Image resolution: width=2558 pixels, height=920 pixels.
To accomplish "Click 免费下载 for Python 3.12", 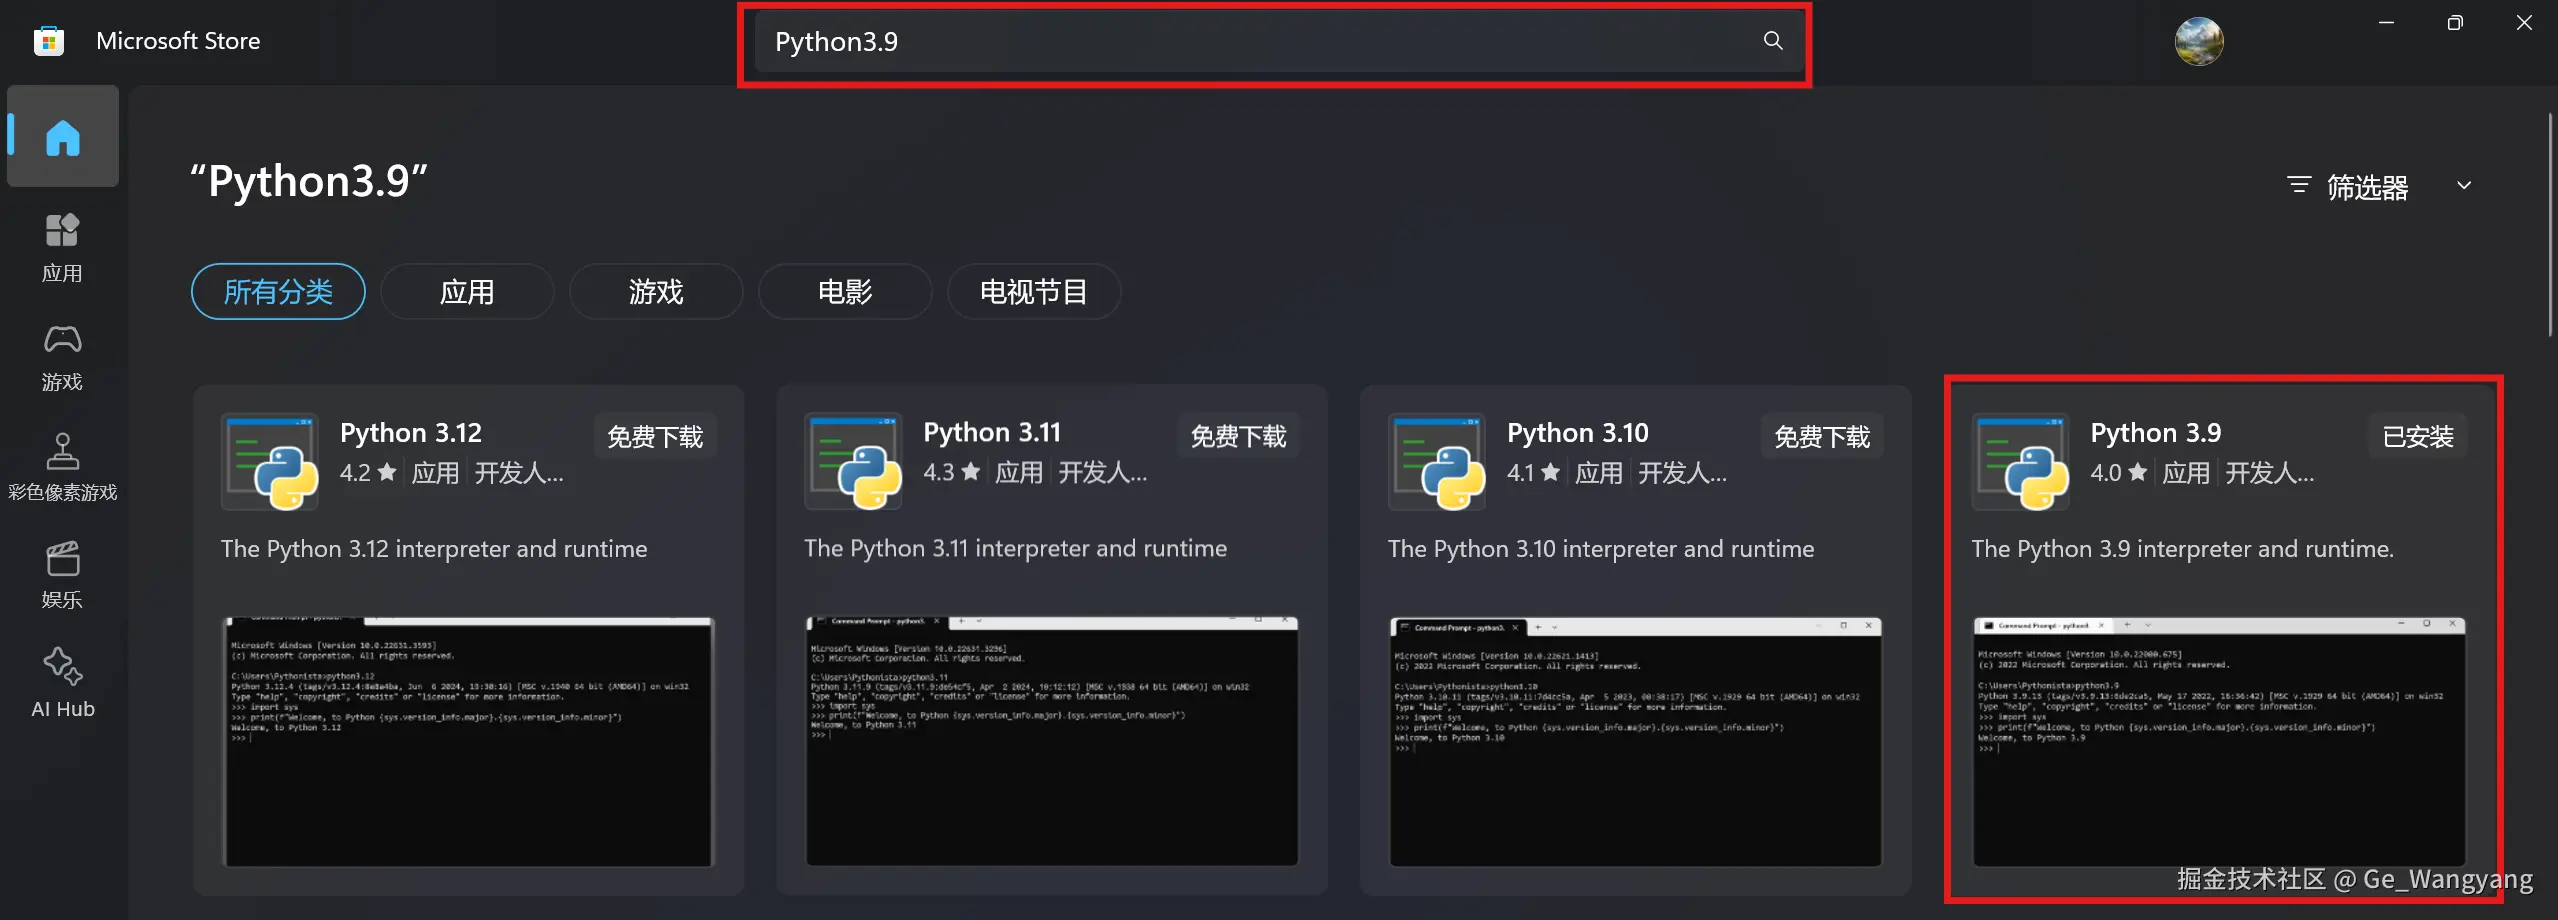I will pyautogui.click(x=655, y=435).
